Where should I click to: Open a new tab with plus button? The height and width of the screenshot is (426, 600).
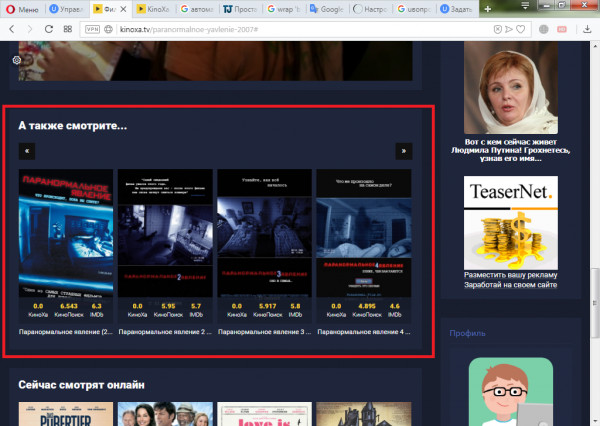point(488,9)
